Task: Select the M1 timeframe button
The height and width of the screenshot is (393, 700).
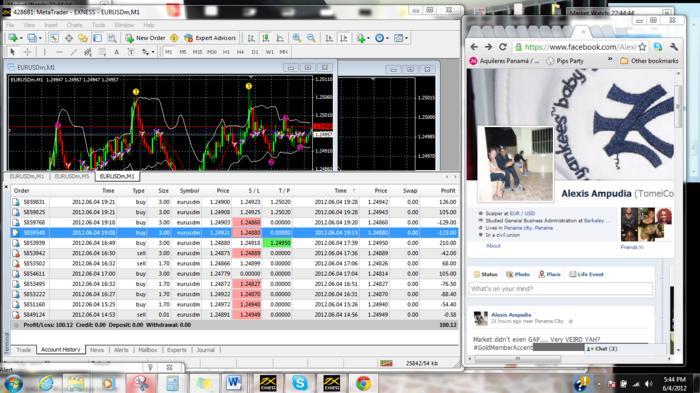Action: 168,52
